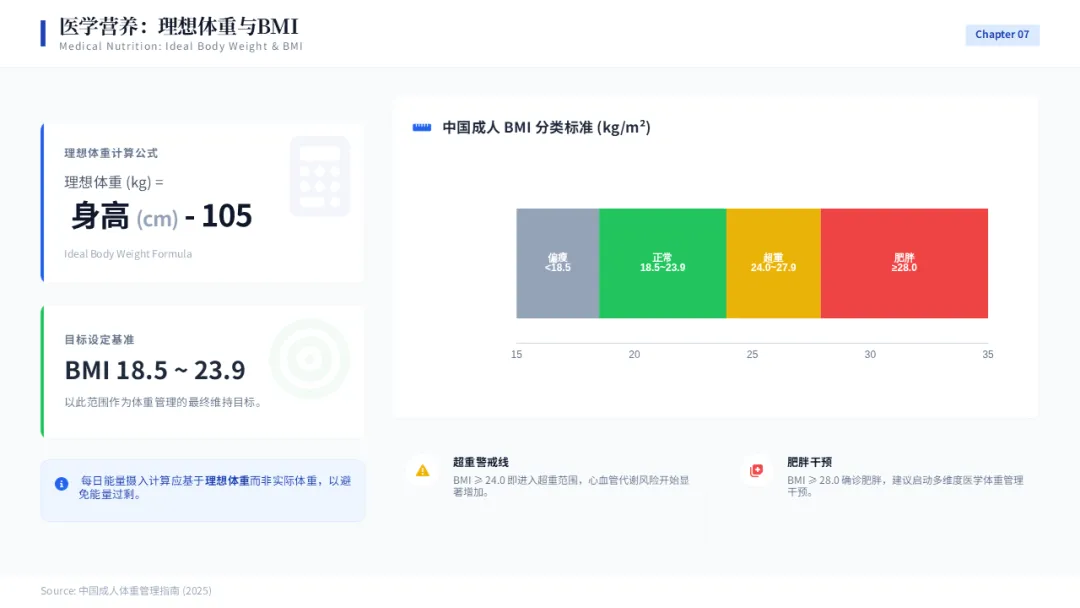Click the formula text 身高 (cm) - 105
This screenshot has height=608, width=1080.
tap(161, 216)
